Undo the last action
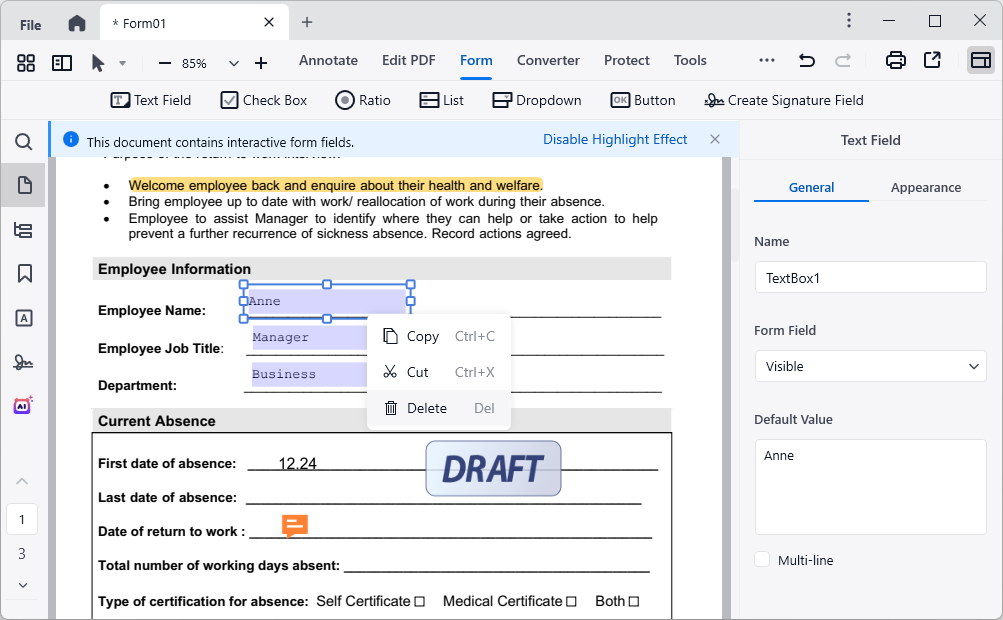Viewport: 1003px width, 620px height. (x=806, y=60)
